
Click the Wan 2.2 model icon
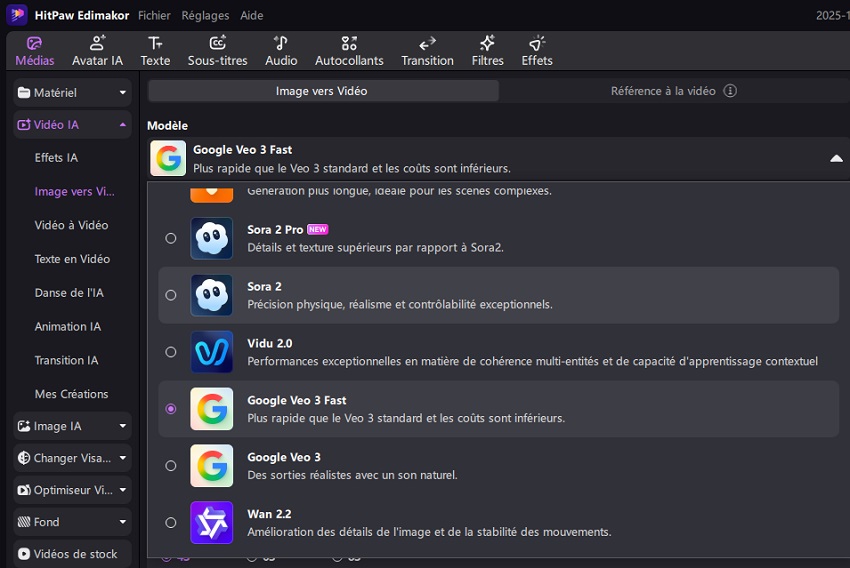(x=211, y=523)
